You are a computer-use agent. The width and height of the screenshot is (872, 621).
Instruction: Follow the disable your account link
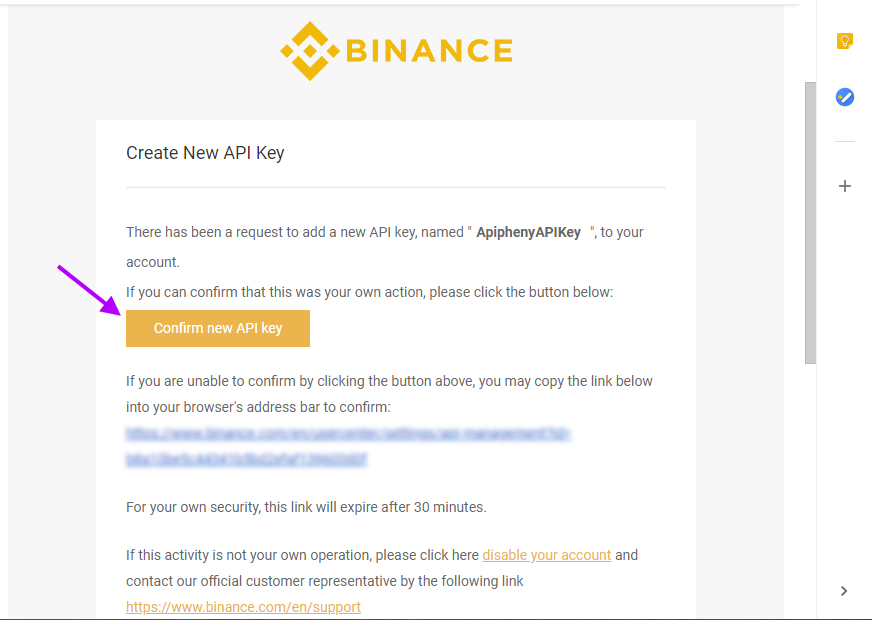click(x=546, y=555)
